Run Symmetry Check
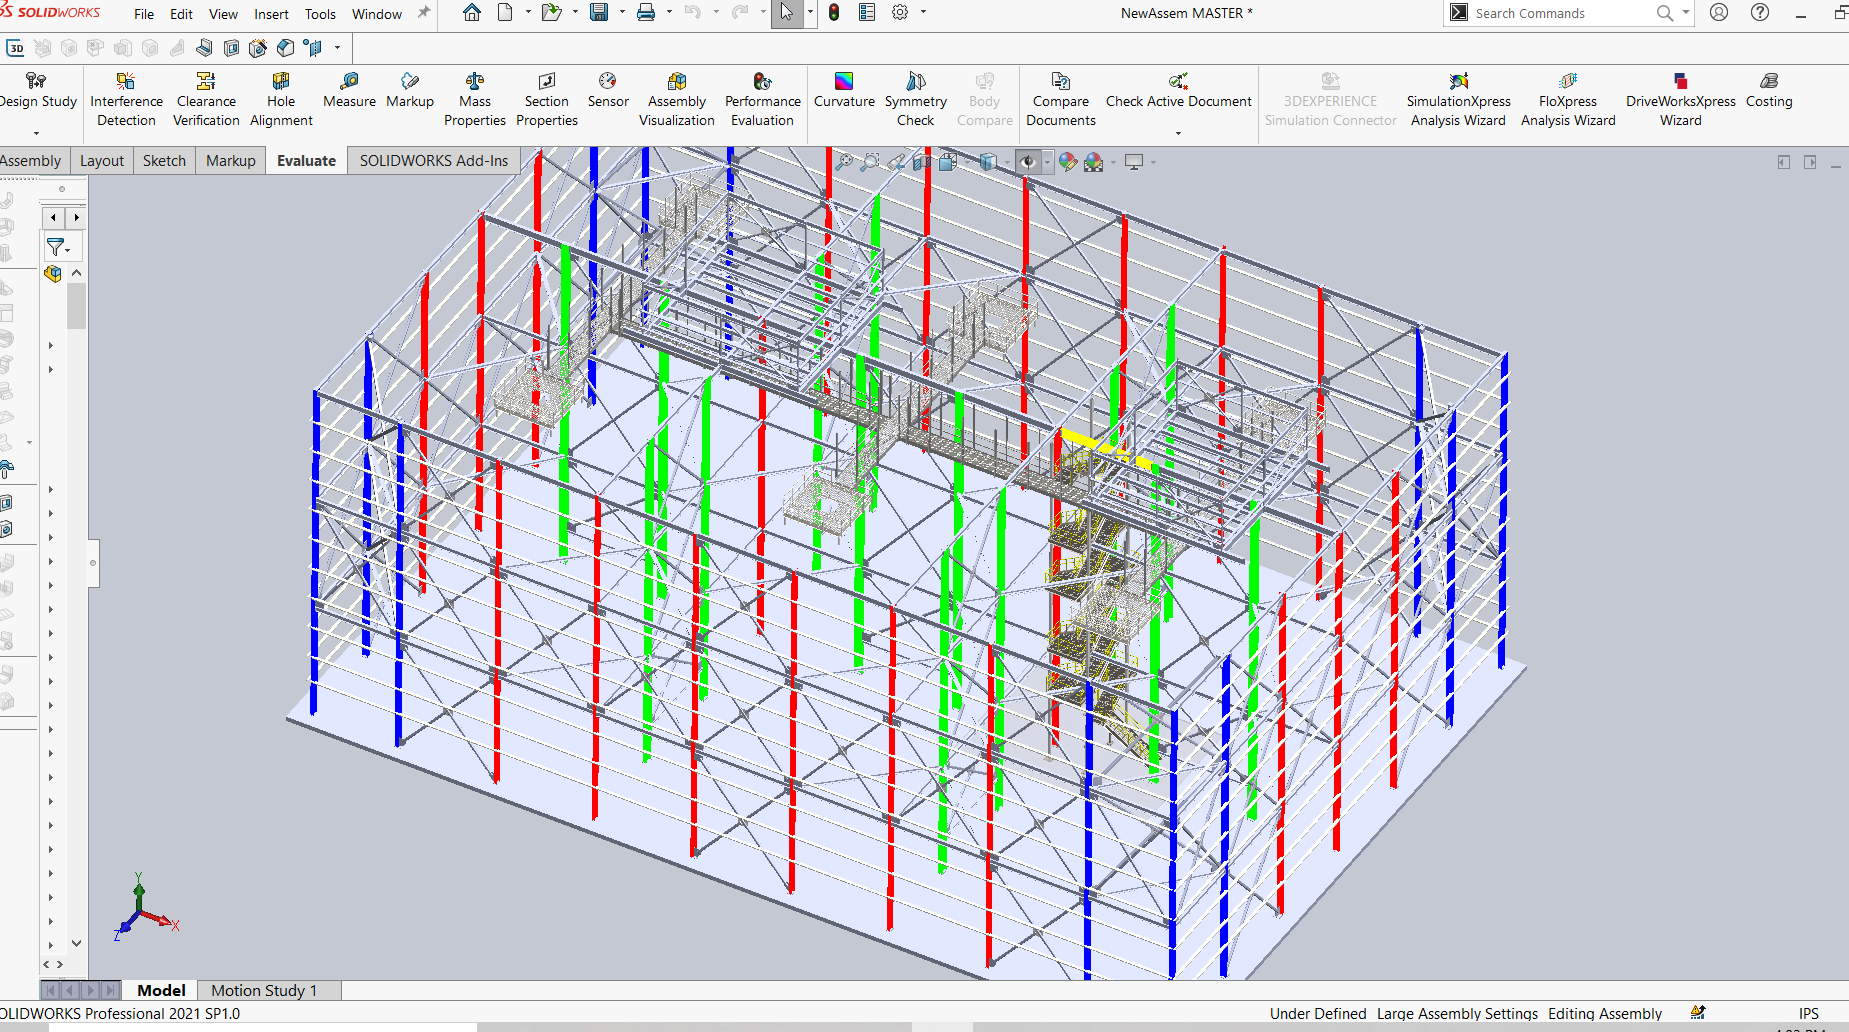 915,100
